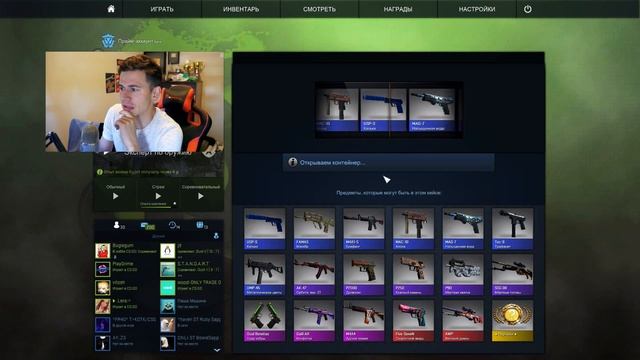Click the power quit icon
The image size is (640, 360).
(528, 9)
